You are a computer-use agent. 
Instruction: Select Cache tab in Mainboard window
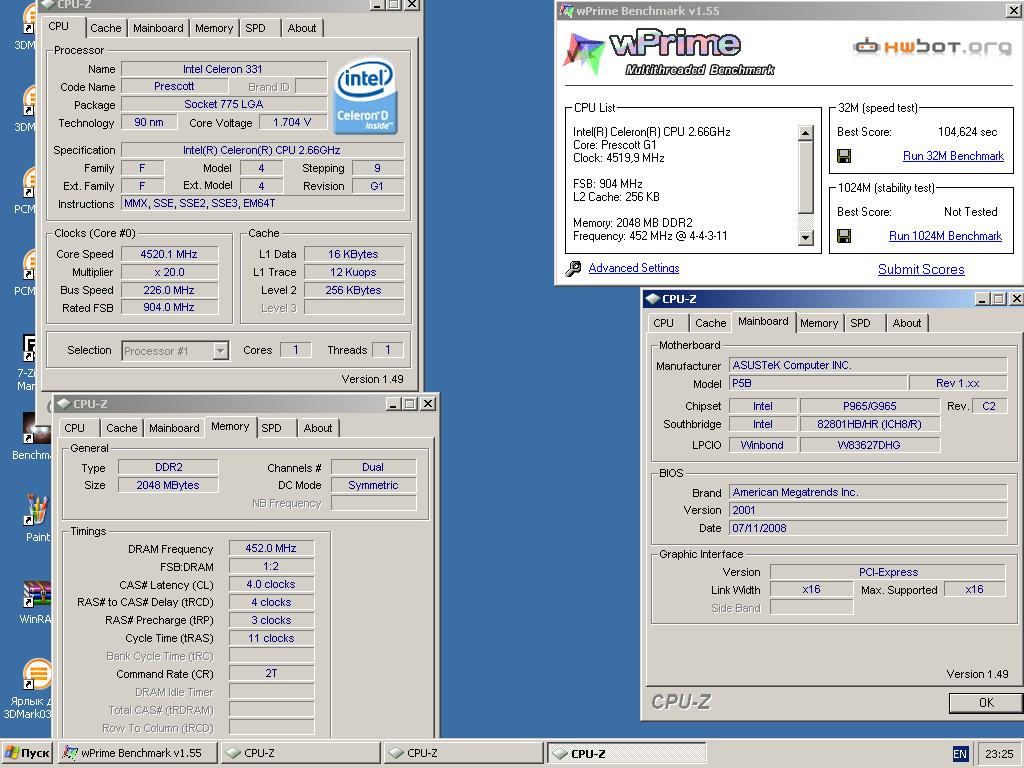point(711,323)
